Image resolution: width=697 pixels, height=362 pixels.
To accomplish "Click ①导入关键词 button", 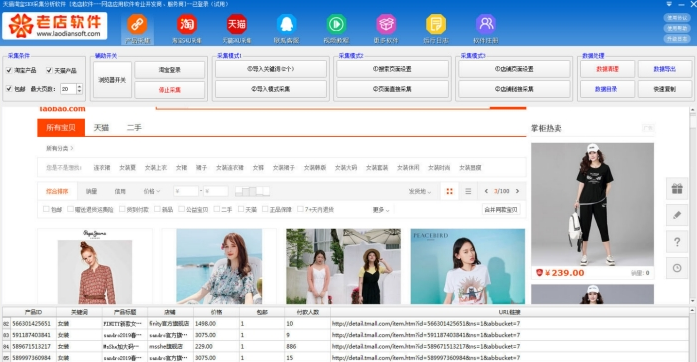I will [x=271, y=69].
